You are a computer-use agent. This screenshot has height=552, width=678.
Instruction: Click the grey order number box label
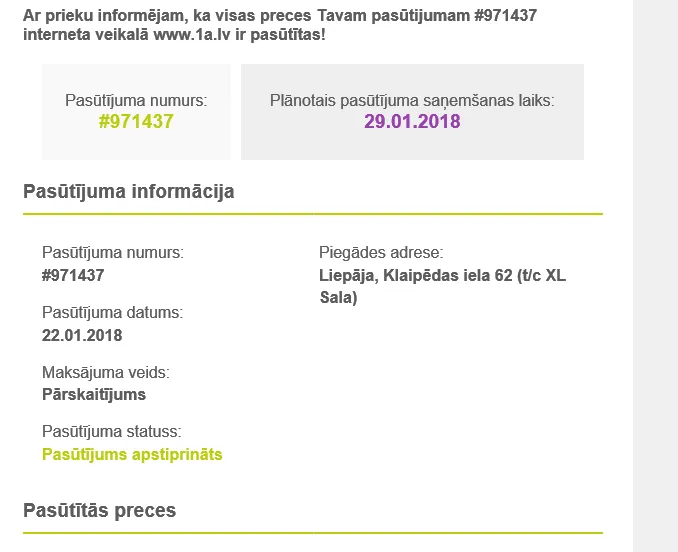[136, 100]
